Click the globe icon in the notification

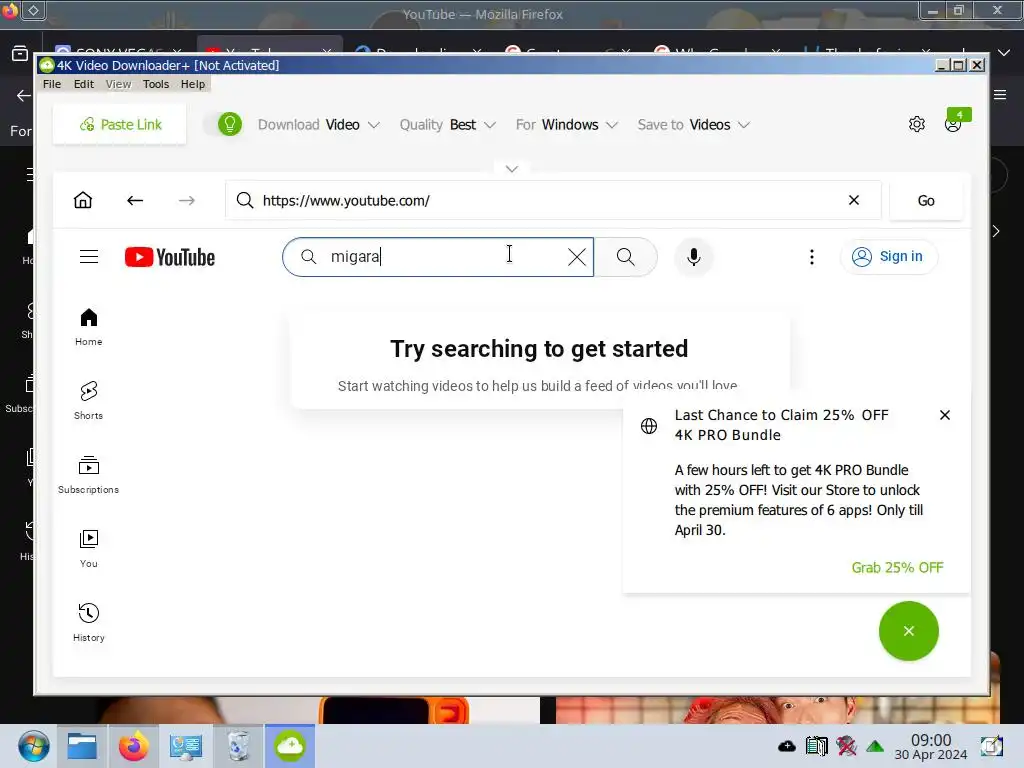648,426
